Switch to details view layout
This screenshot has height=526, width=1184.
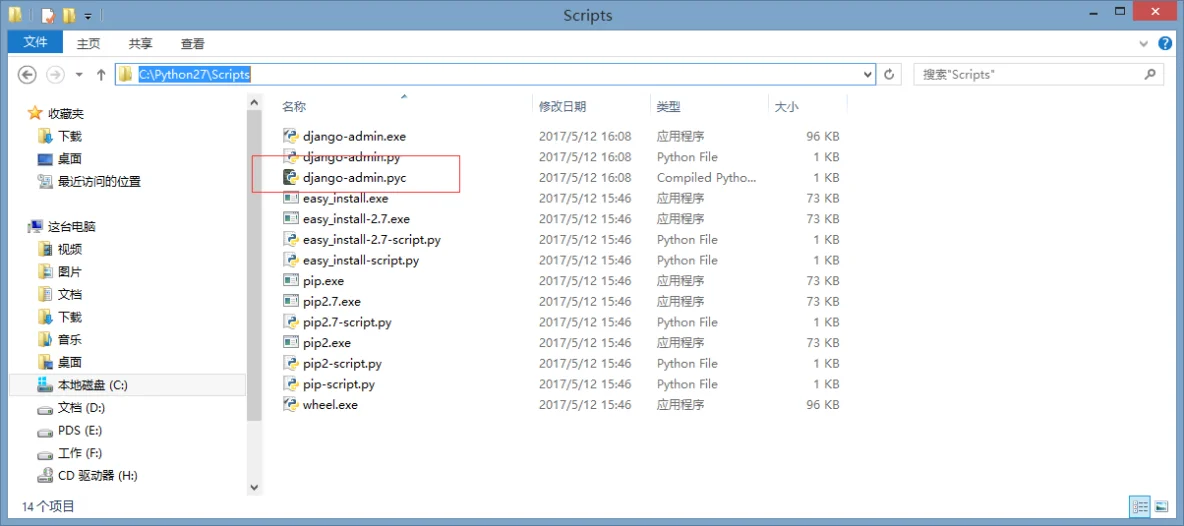pyautogui.click(x=1140, y=506)
